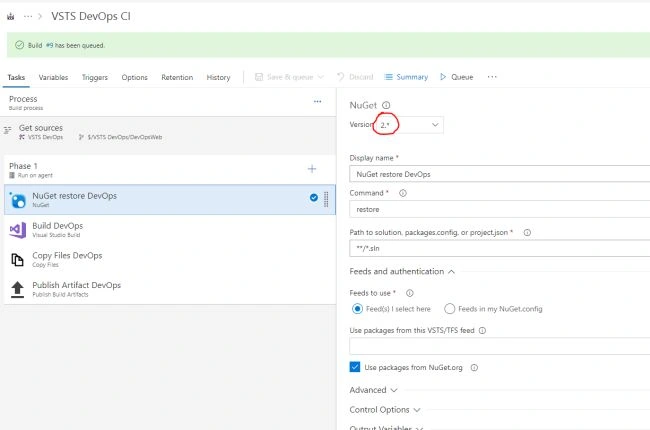Screen dimensions: 650x430
Task: Open the NuGet Version dropdown
Action: [x=409, y=125]
